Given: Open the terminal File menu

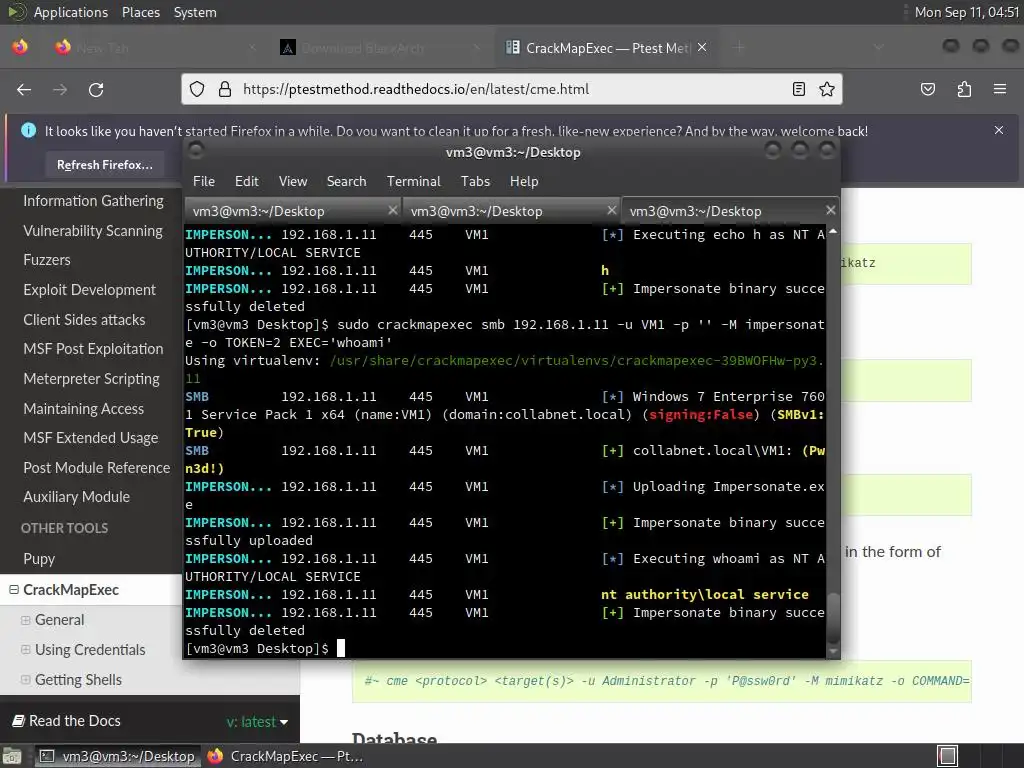Looking at the screenshot, I should click(x=204, y=182).
